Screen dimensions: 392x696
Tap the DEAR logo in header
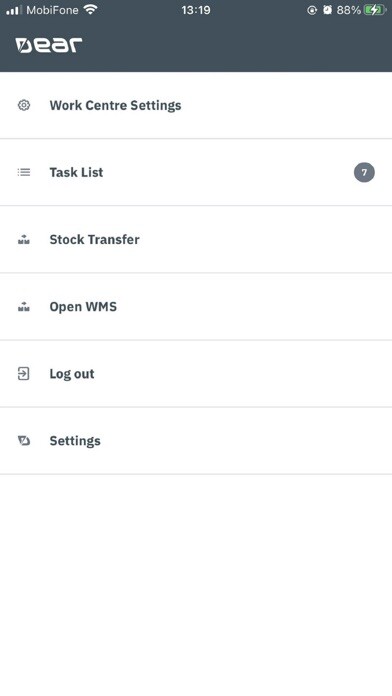[x=49, y=45]
